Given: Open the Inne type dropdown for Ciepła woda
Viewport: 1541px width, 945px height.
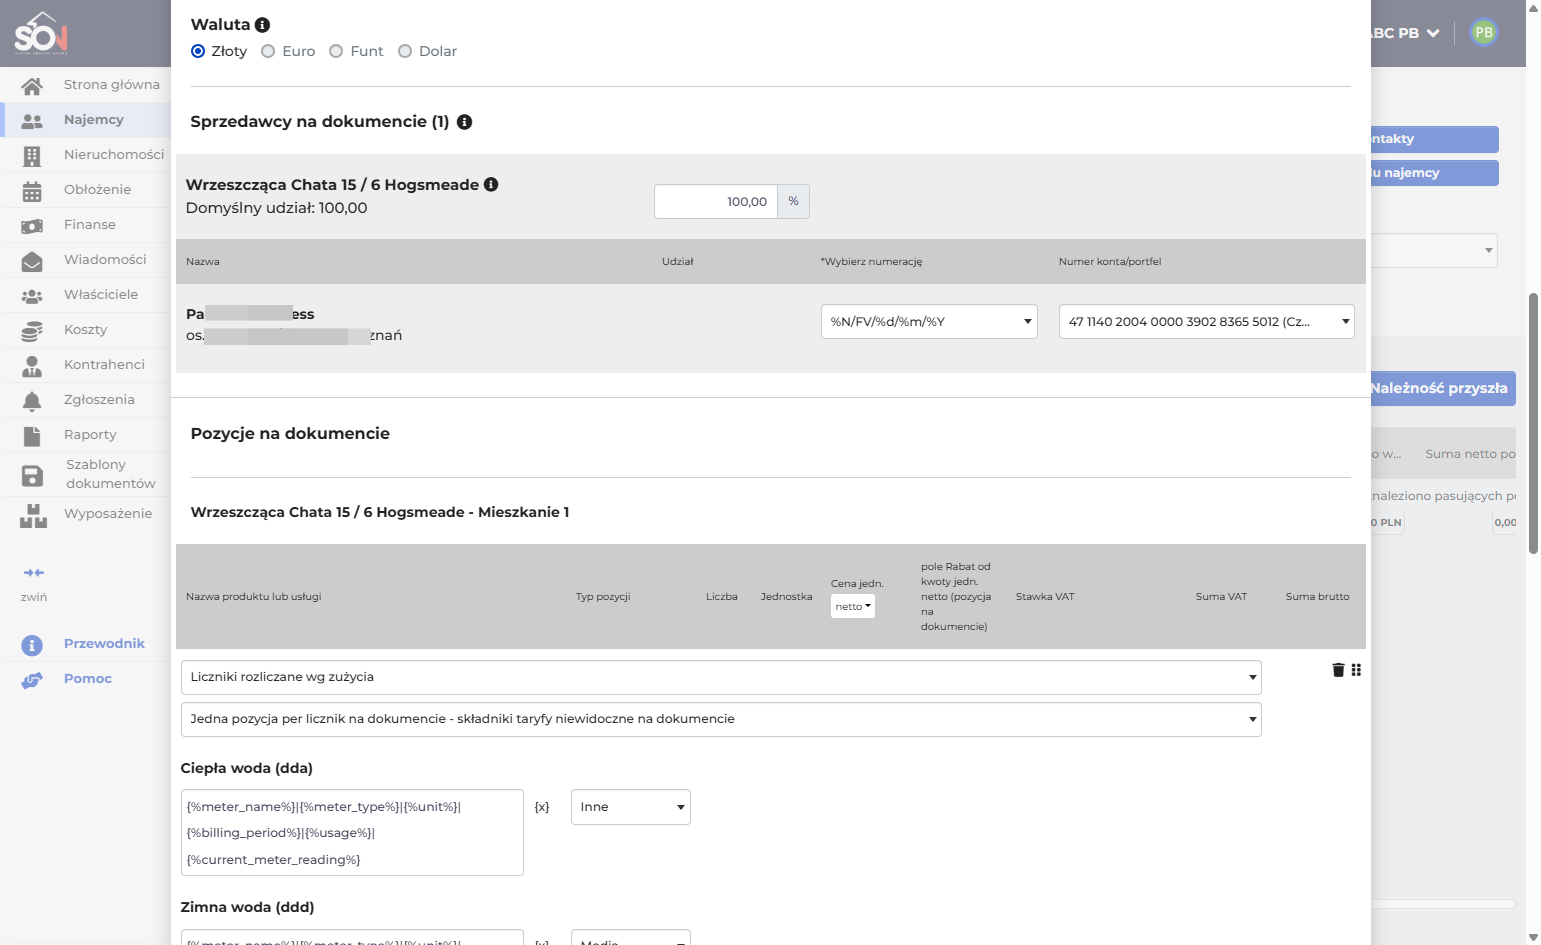Looking at the screenshot, I should (x=630, y=807).
